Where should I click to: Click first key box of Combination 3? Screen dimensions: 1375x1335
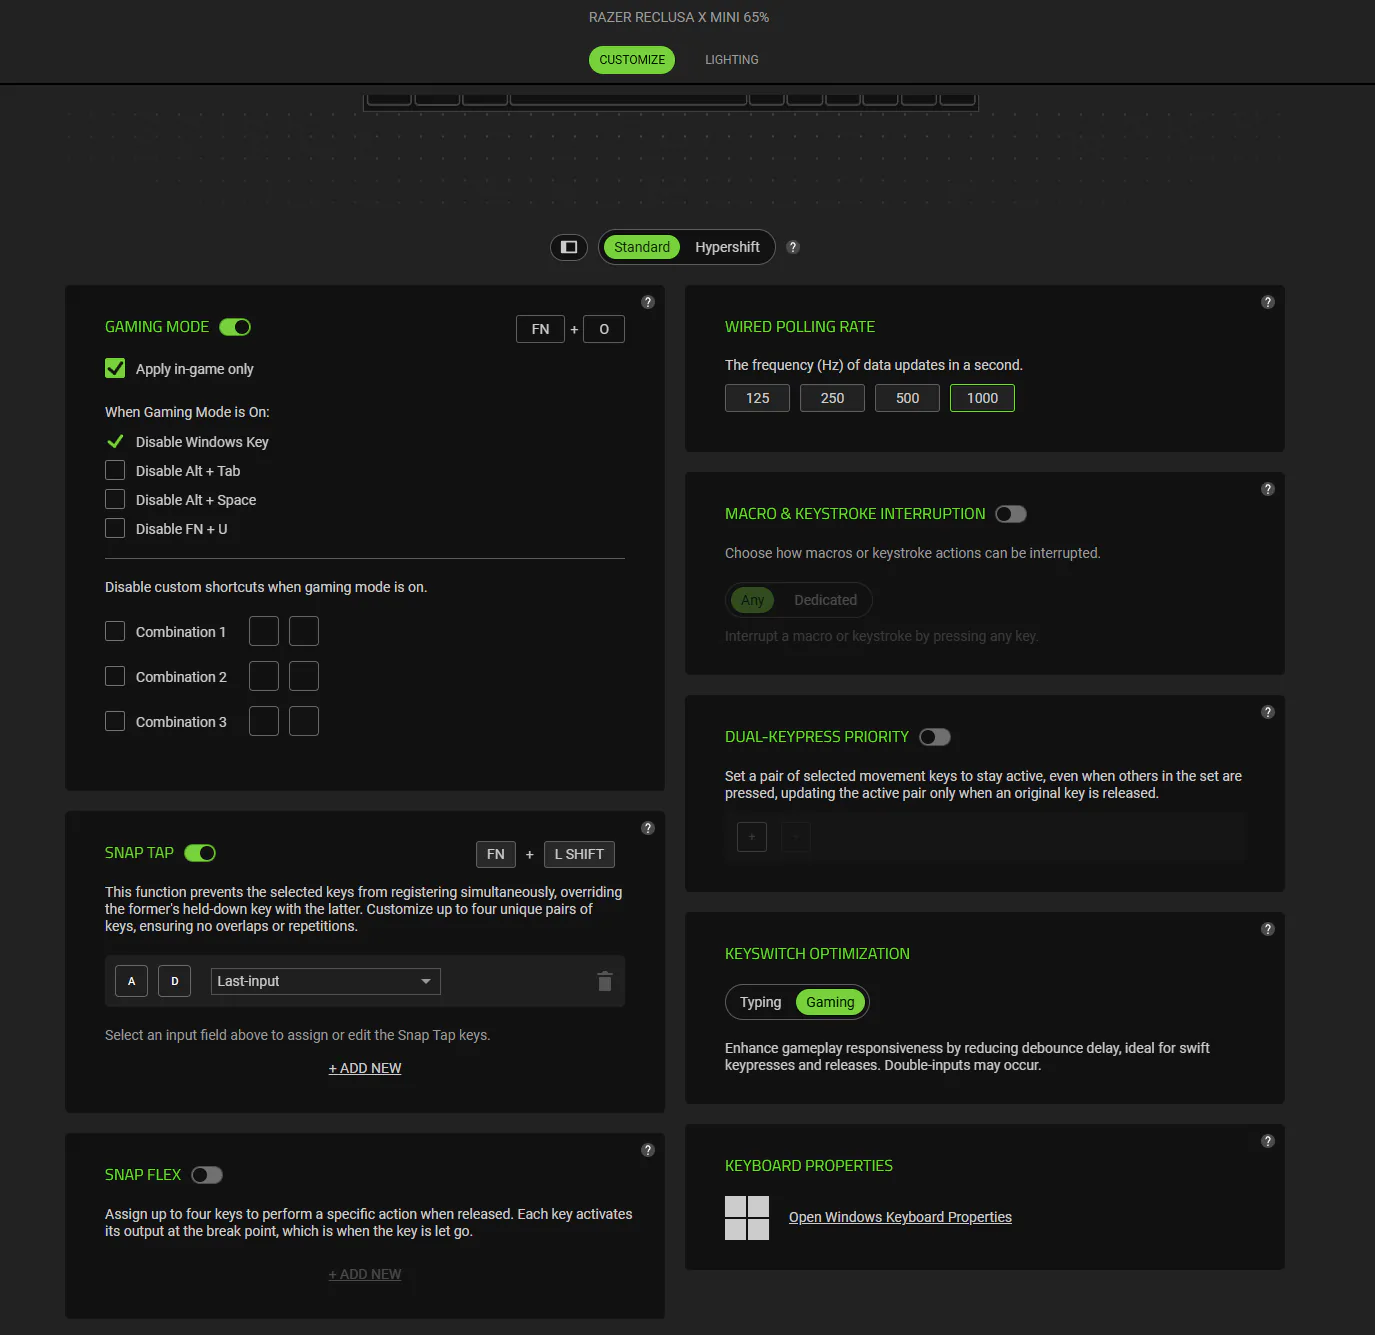click(x=264, y=721)
